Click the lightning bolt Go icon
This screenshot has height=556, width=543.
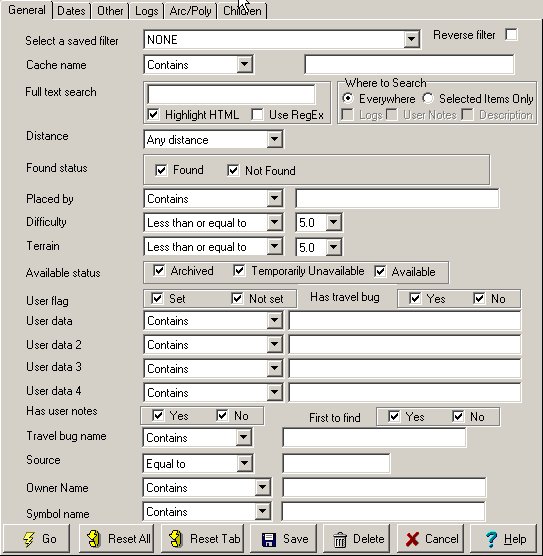click(29, 539)
